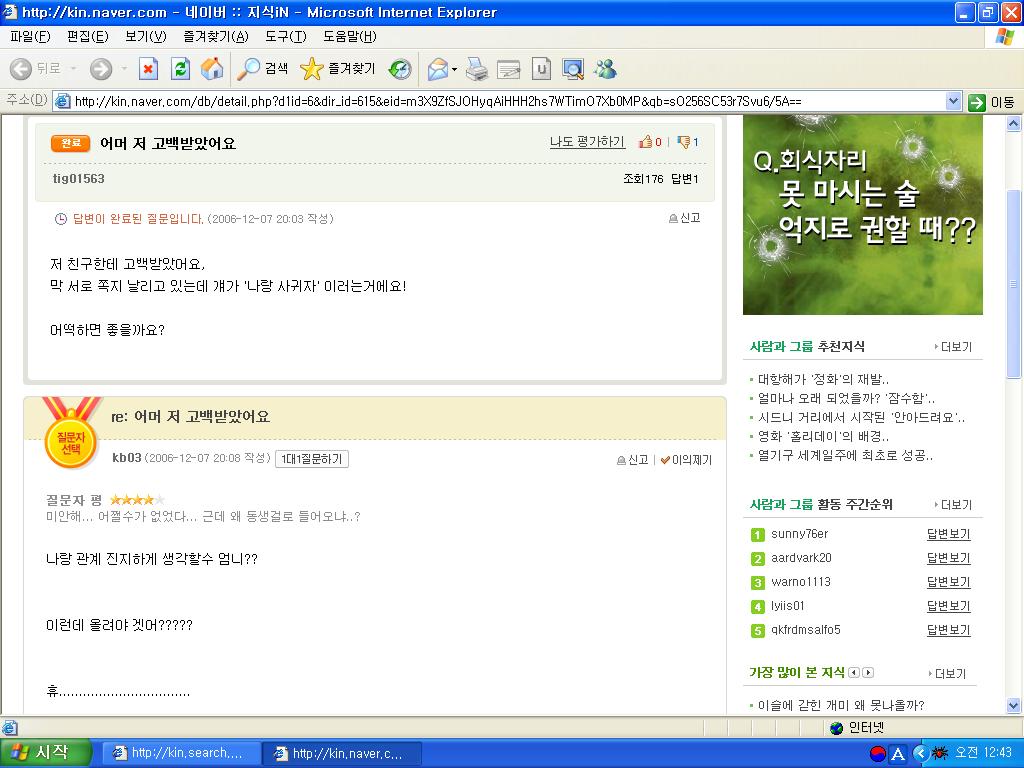This screenshot has height=768, width=1024.
Task: Open the 검색 search toolbar button
Action: coord(263,69)
